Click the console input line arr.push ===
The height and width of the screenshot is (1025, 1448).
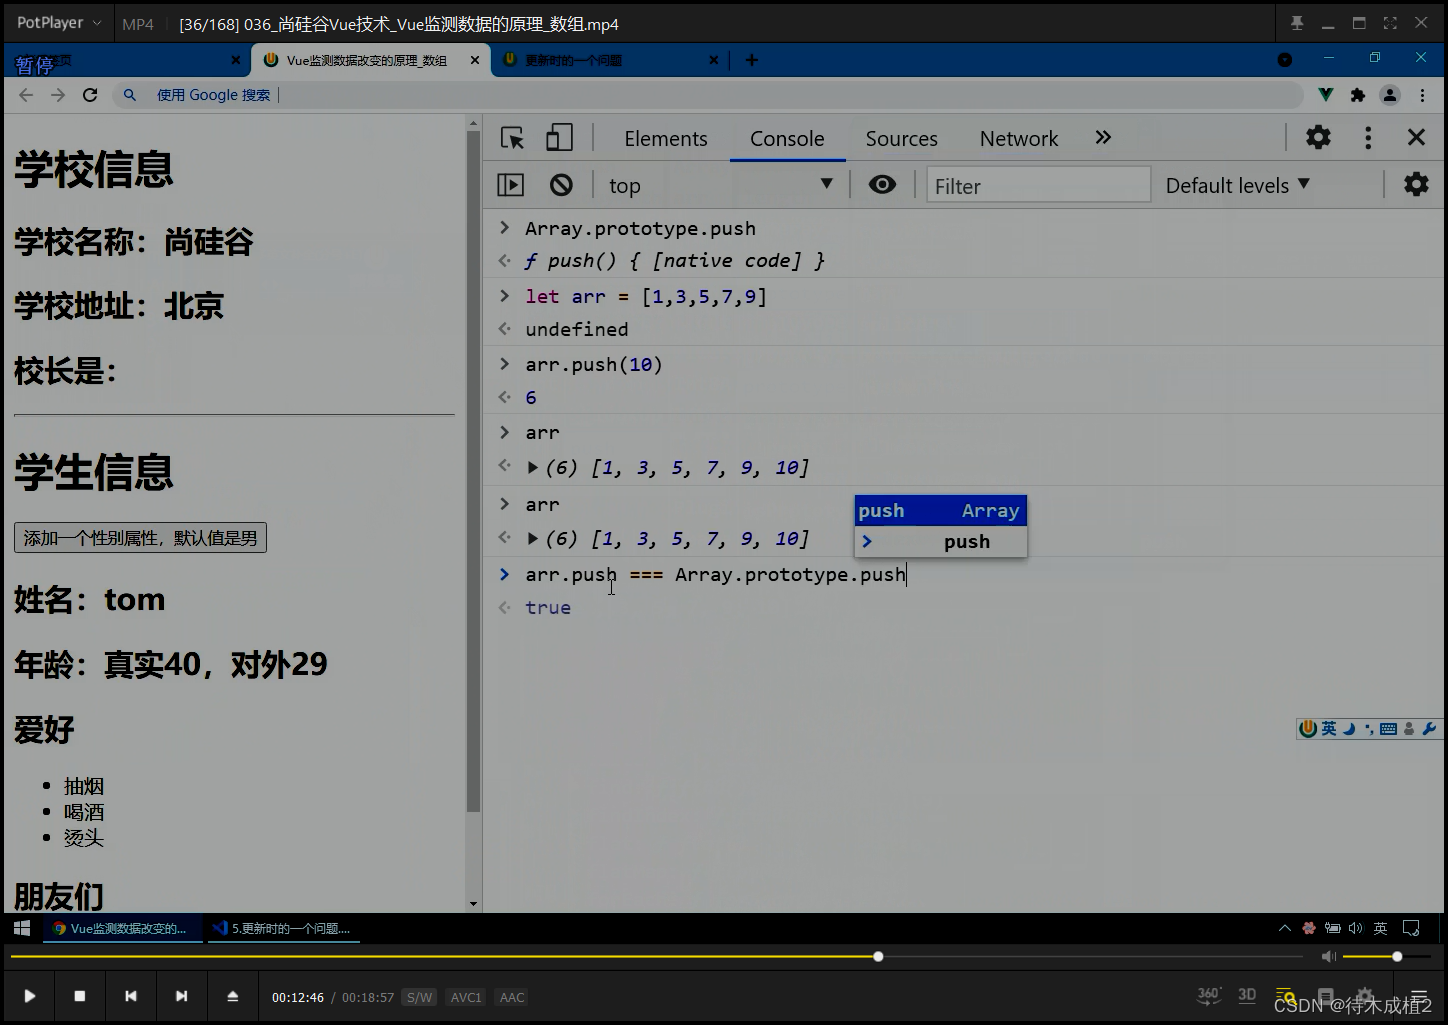coord(715,575)
